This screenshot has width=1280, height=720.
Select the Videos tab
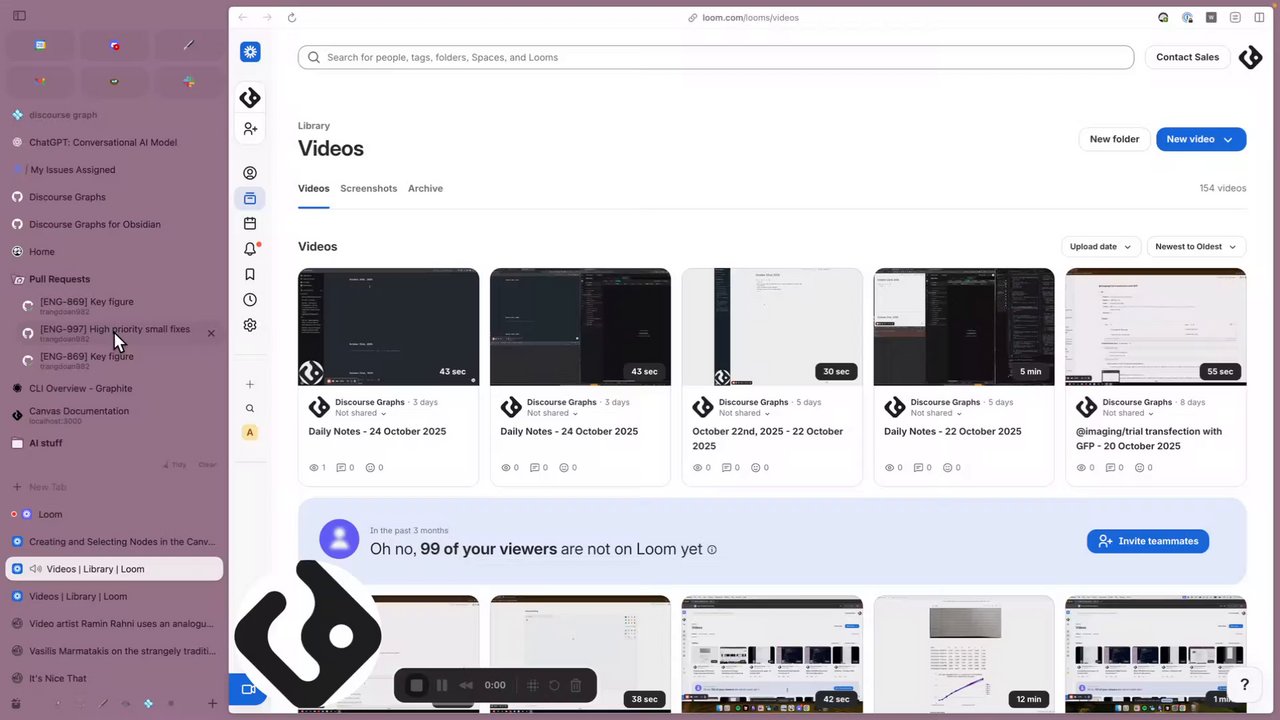tap(313, 188)
